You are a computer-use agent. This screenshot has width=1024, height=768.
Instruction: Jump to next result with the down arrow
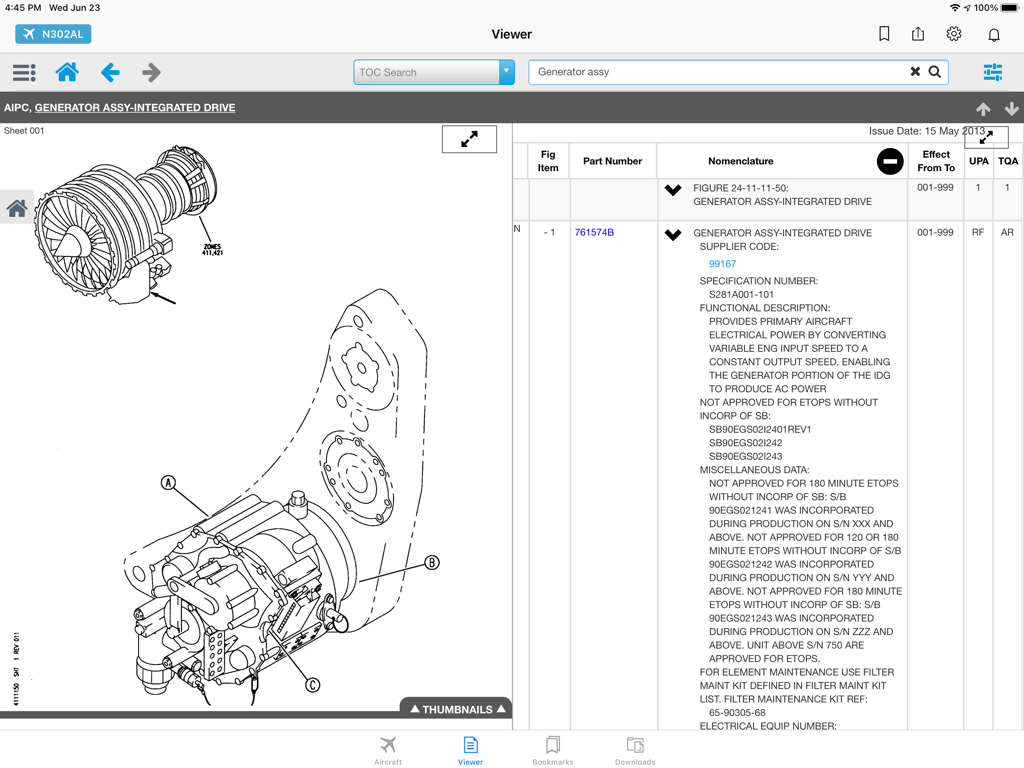(x=1012, y=108)
